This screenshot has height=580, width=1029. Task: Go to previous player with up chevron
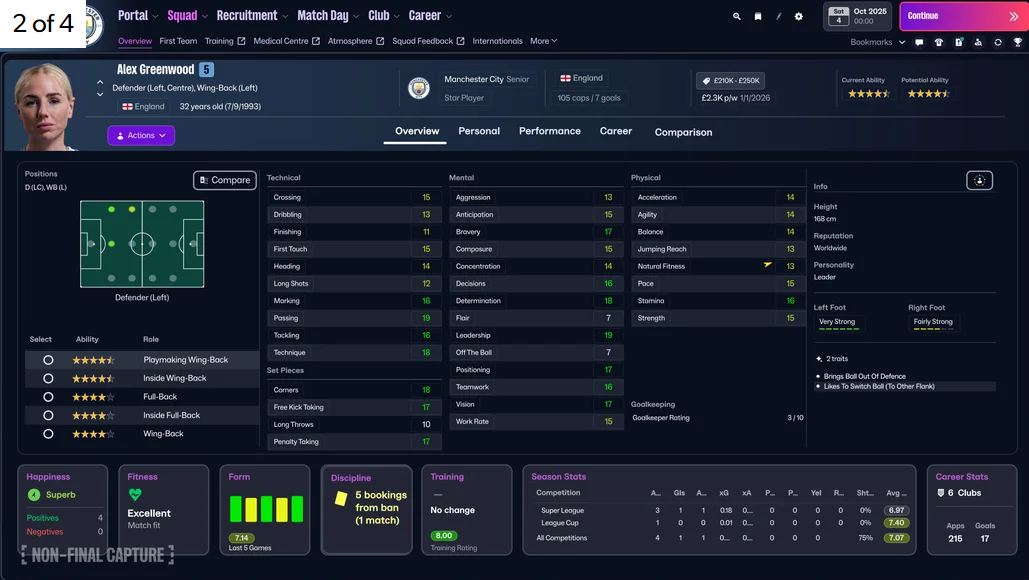pos(100,83)
